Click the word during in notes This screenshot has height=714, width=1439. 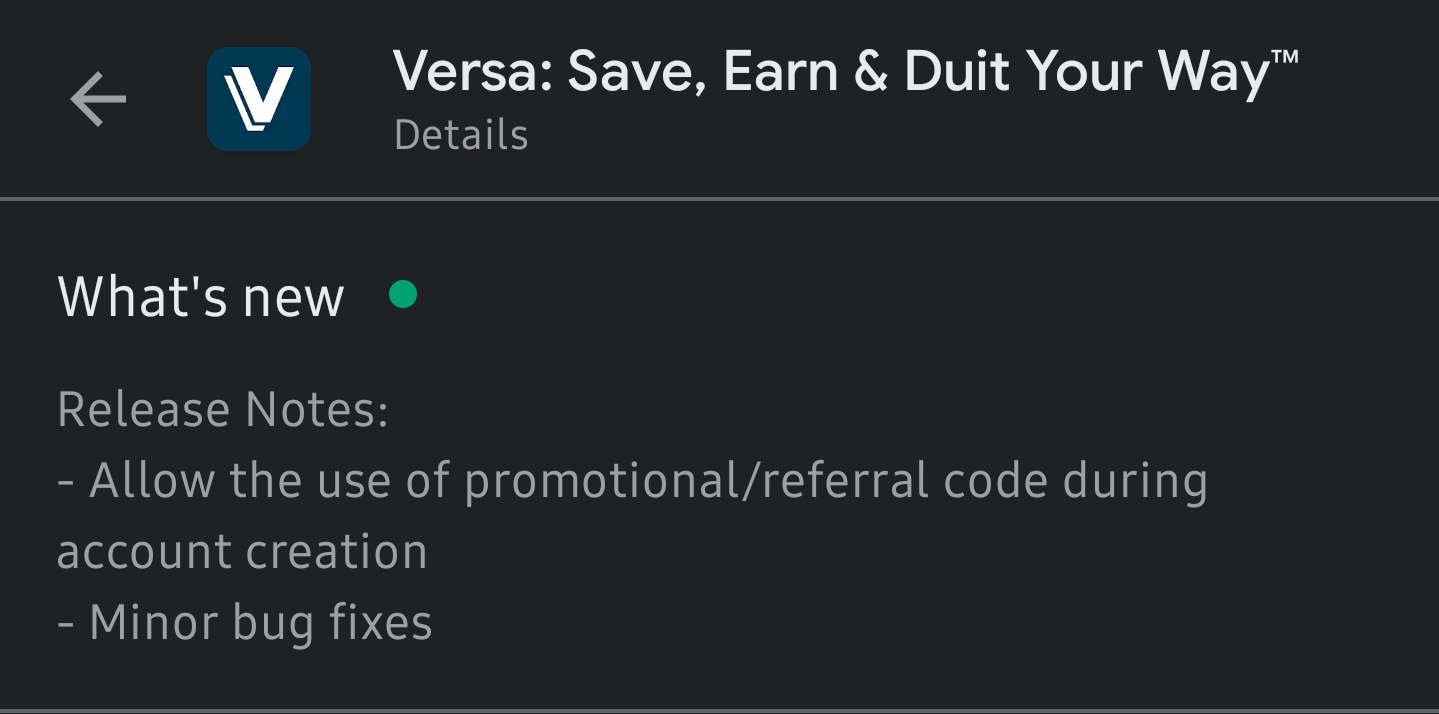point(1135,481)
